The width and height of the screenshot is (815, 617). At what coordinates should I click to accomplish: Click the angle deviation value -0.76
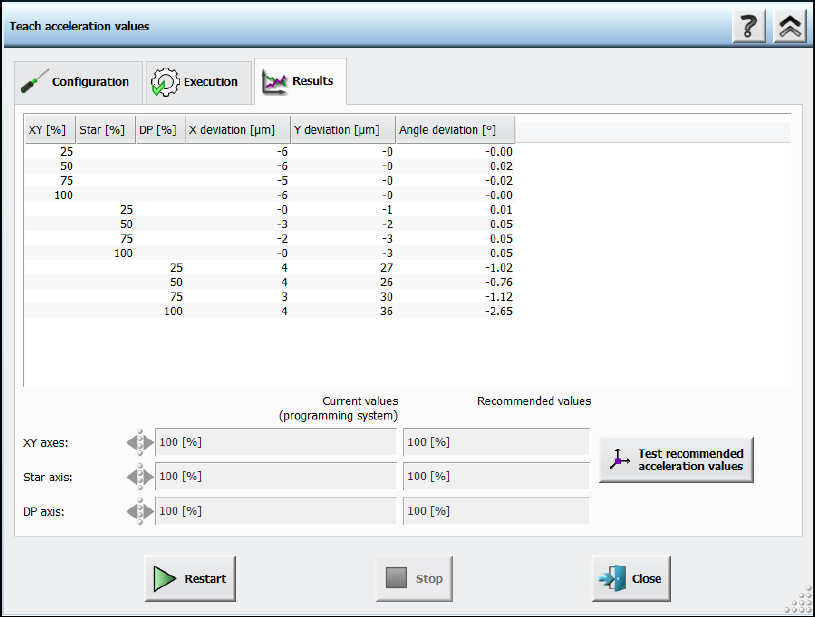tap(499, 282)
